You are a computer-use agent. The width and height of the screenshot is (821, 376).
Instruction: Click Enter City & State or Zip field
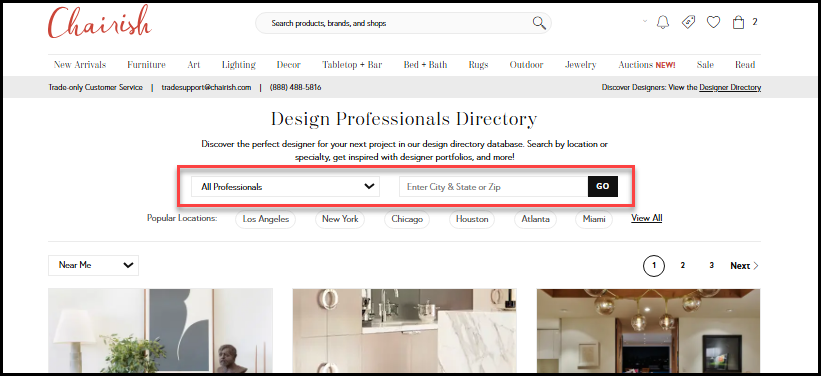493,186
